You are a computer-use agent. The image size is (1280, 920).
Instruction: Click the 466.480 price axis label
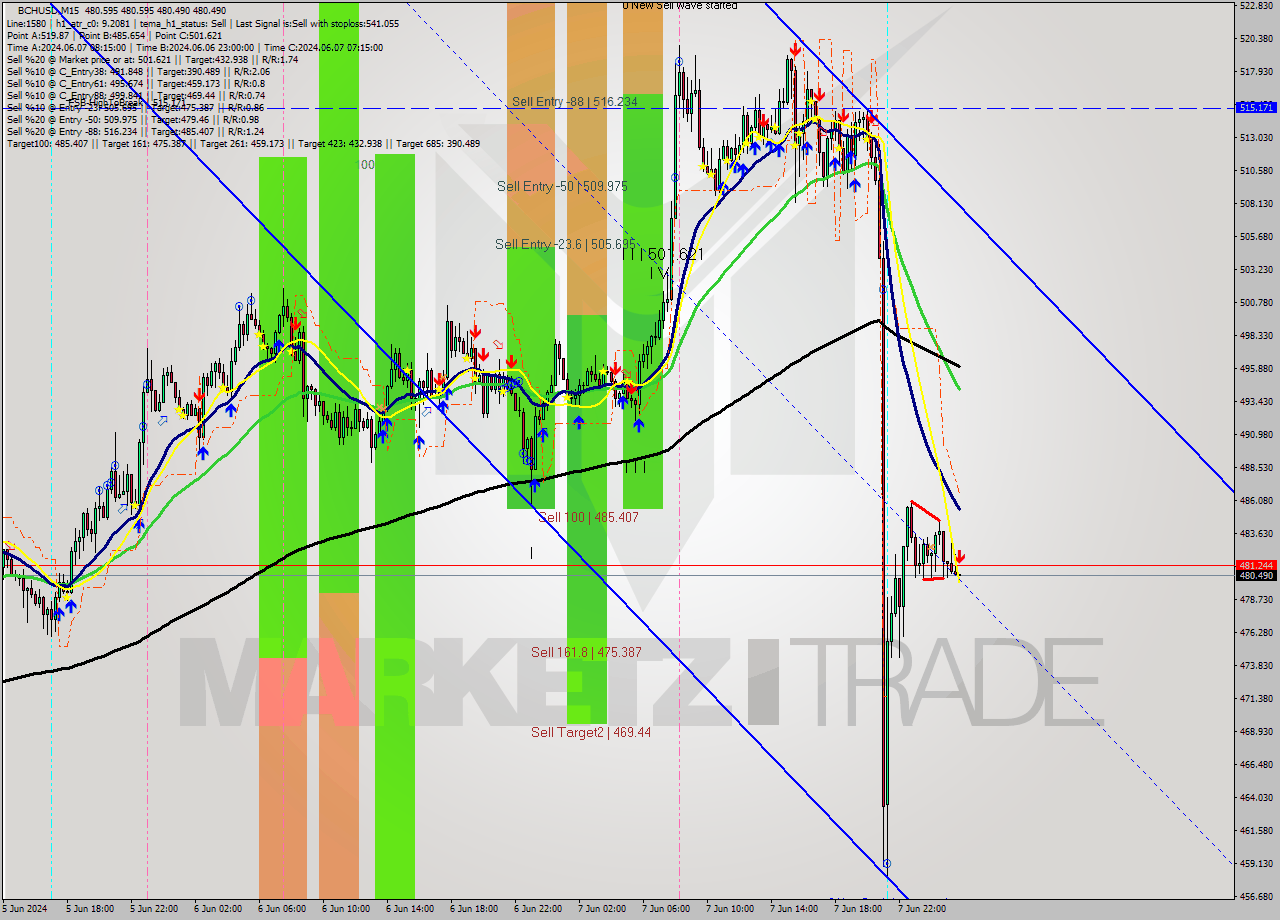(x=1256, y=764)
